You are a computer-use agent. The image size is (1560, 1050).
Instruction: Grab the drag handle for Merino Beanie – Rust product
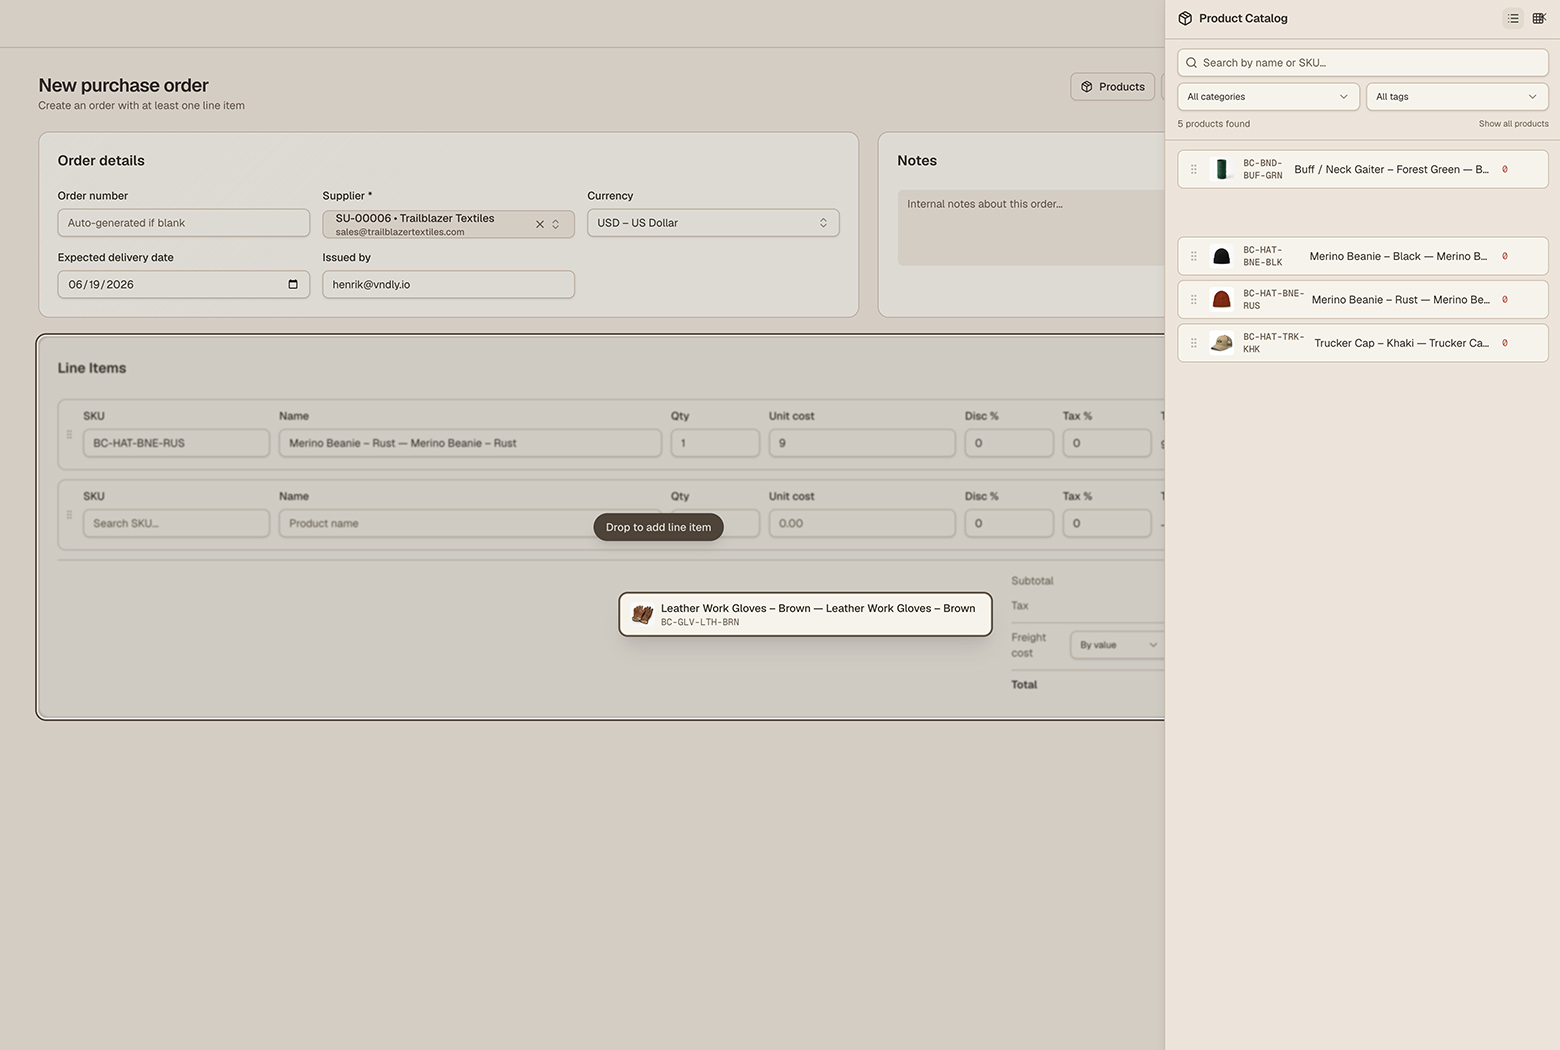[1193, 299]
